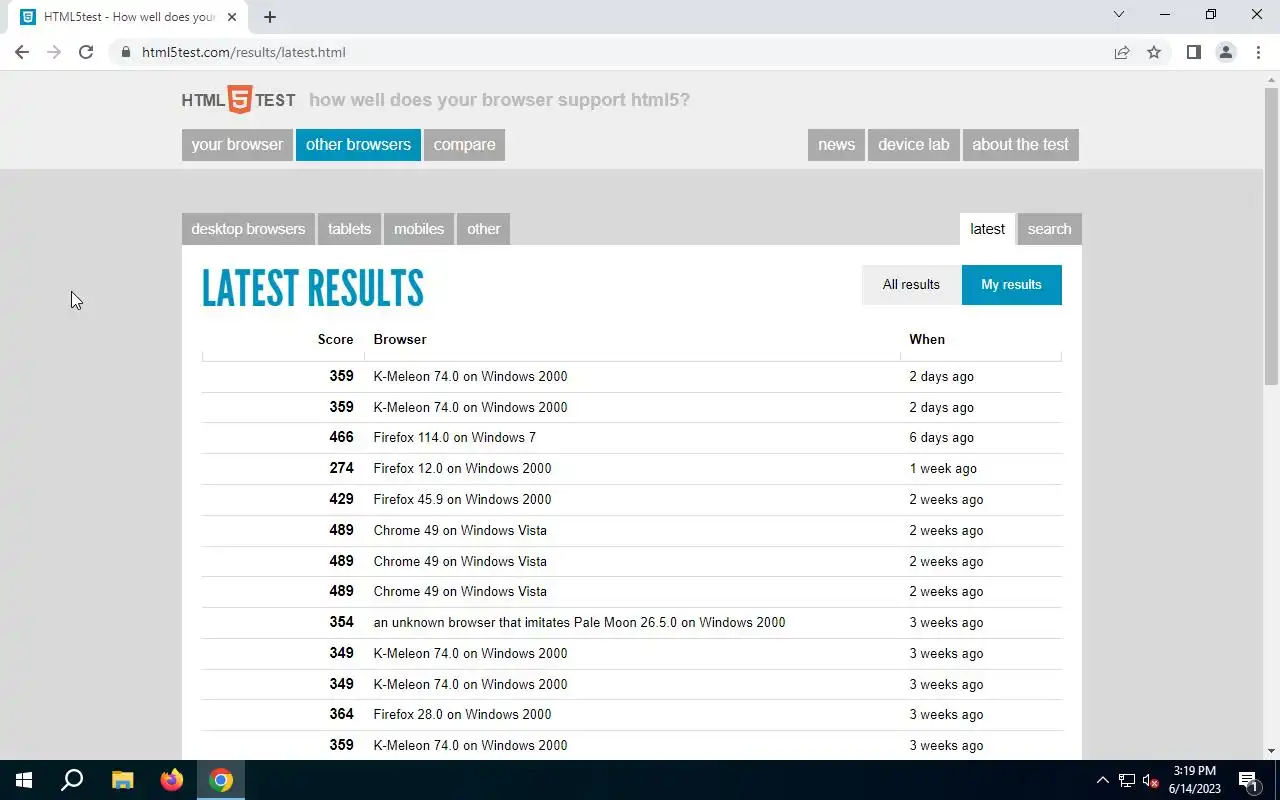The width and height of the screenshot is (1280, 800).
Task: Click '1 week ago' timestamp
Action: pyautogui.click(x=943, y=468)
